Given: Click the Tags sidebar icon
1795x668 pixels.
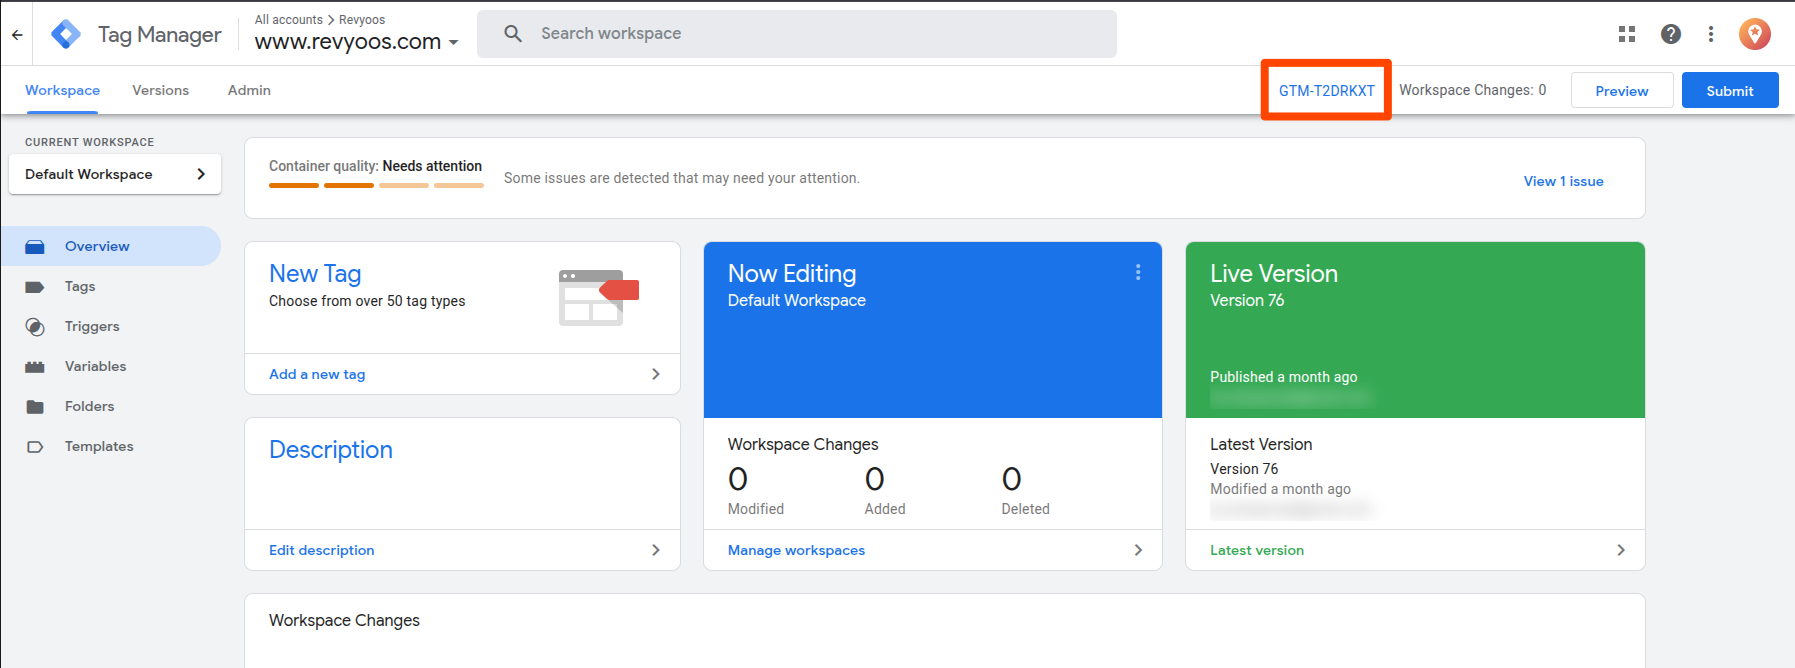Looking at the screenshot, I should (x=35, y=287).
